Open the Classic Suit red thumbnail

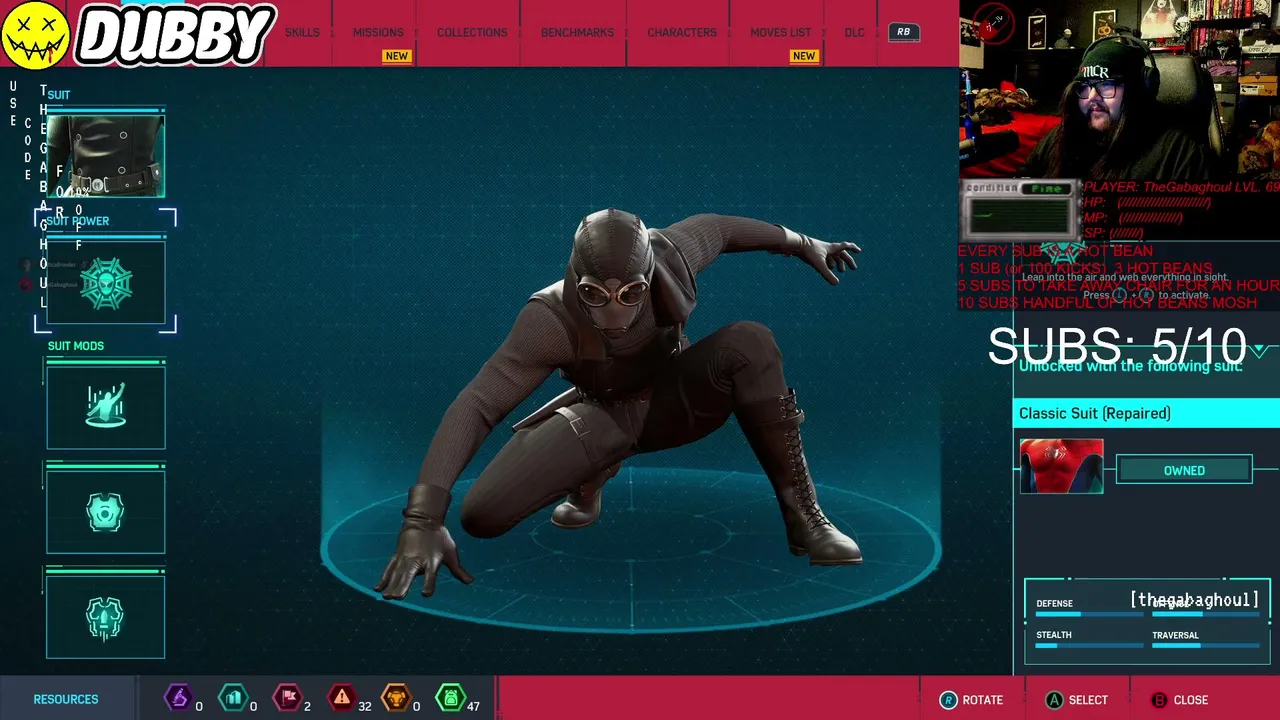click(x=1061, y=466)
